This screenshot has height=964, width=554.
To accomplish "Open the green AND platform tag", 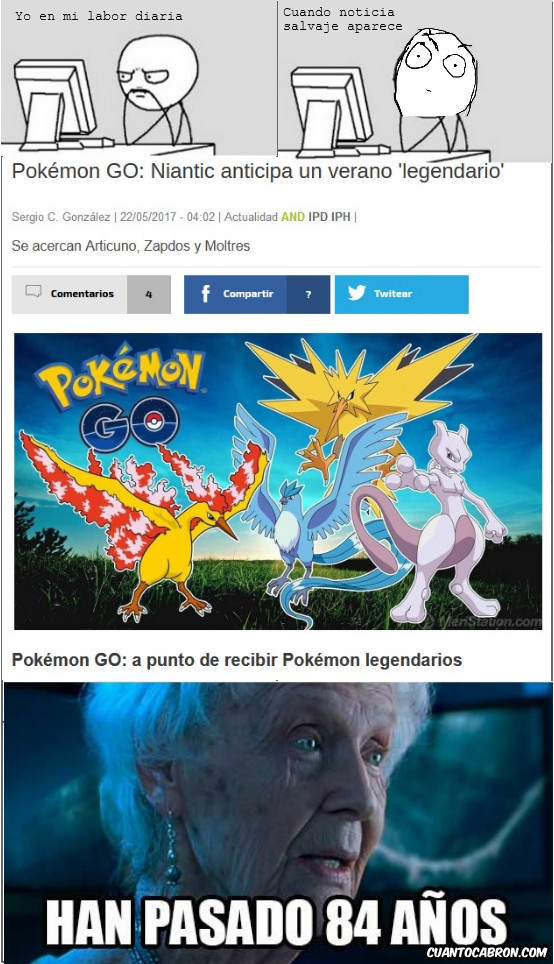I will point(293,216).
